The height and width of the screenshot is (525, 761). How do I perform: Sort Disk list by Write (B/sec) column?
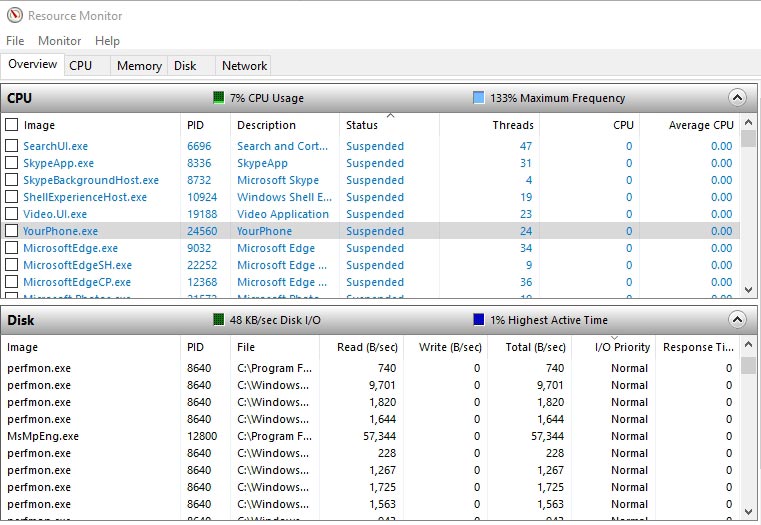[446, 347]
